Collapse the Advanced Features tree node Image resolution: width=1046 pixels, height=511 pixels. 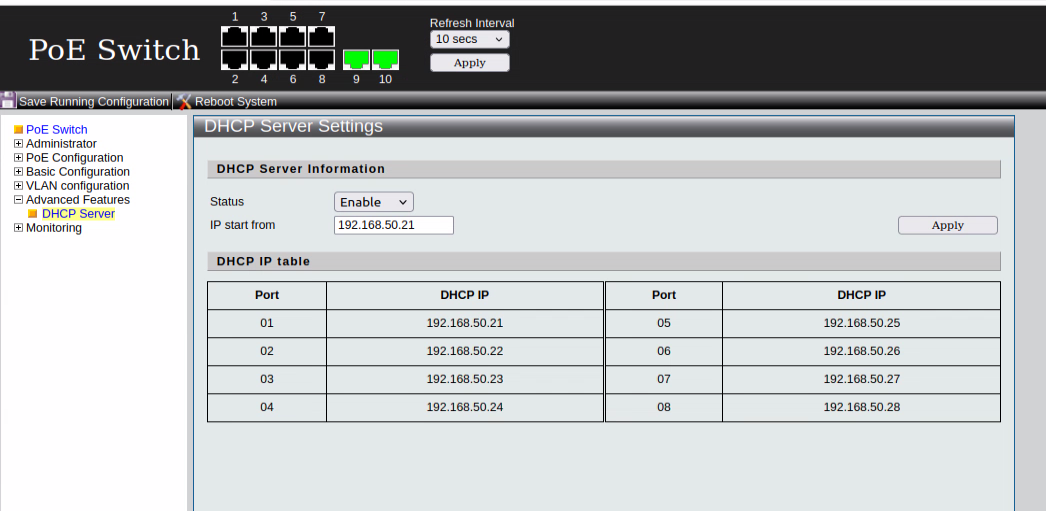18,200
